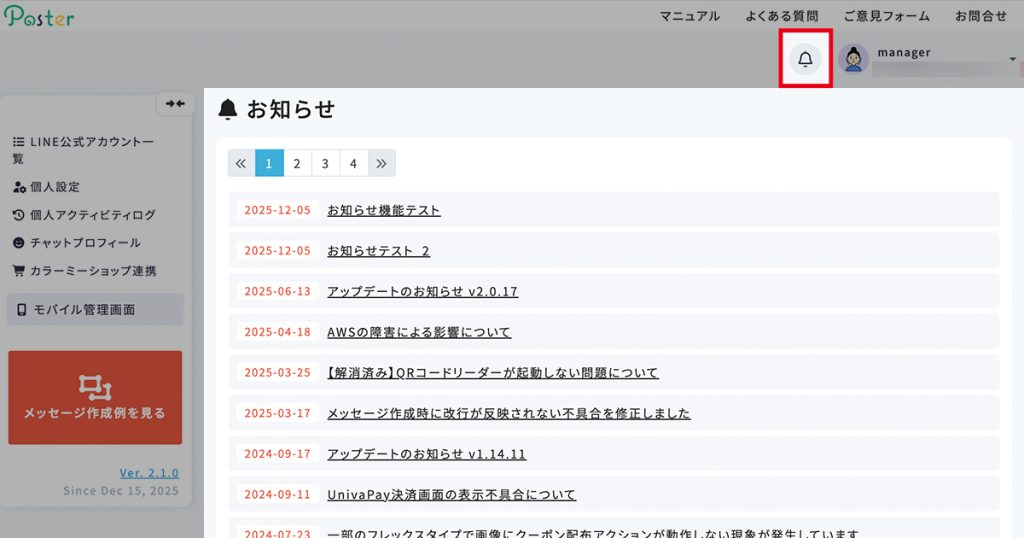Open 個人設定 in the sidebar
1024x538 pixels.
click(x=54, y=187)
